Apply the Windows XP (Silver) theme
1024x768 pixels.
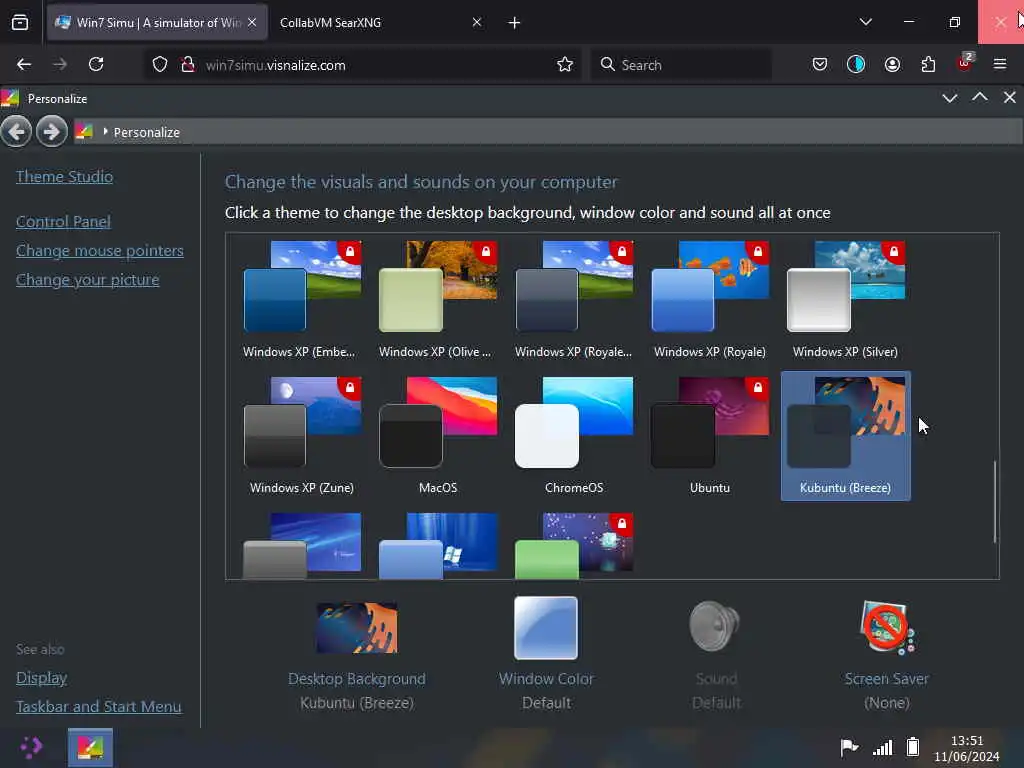click(x=846, y=300)
